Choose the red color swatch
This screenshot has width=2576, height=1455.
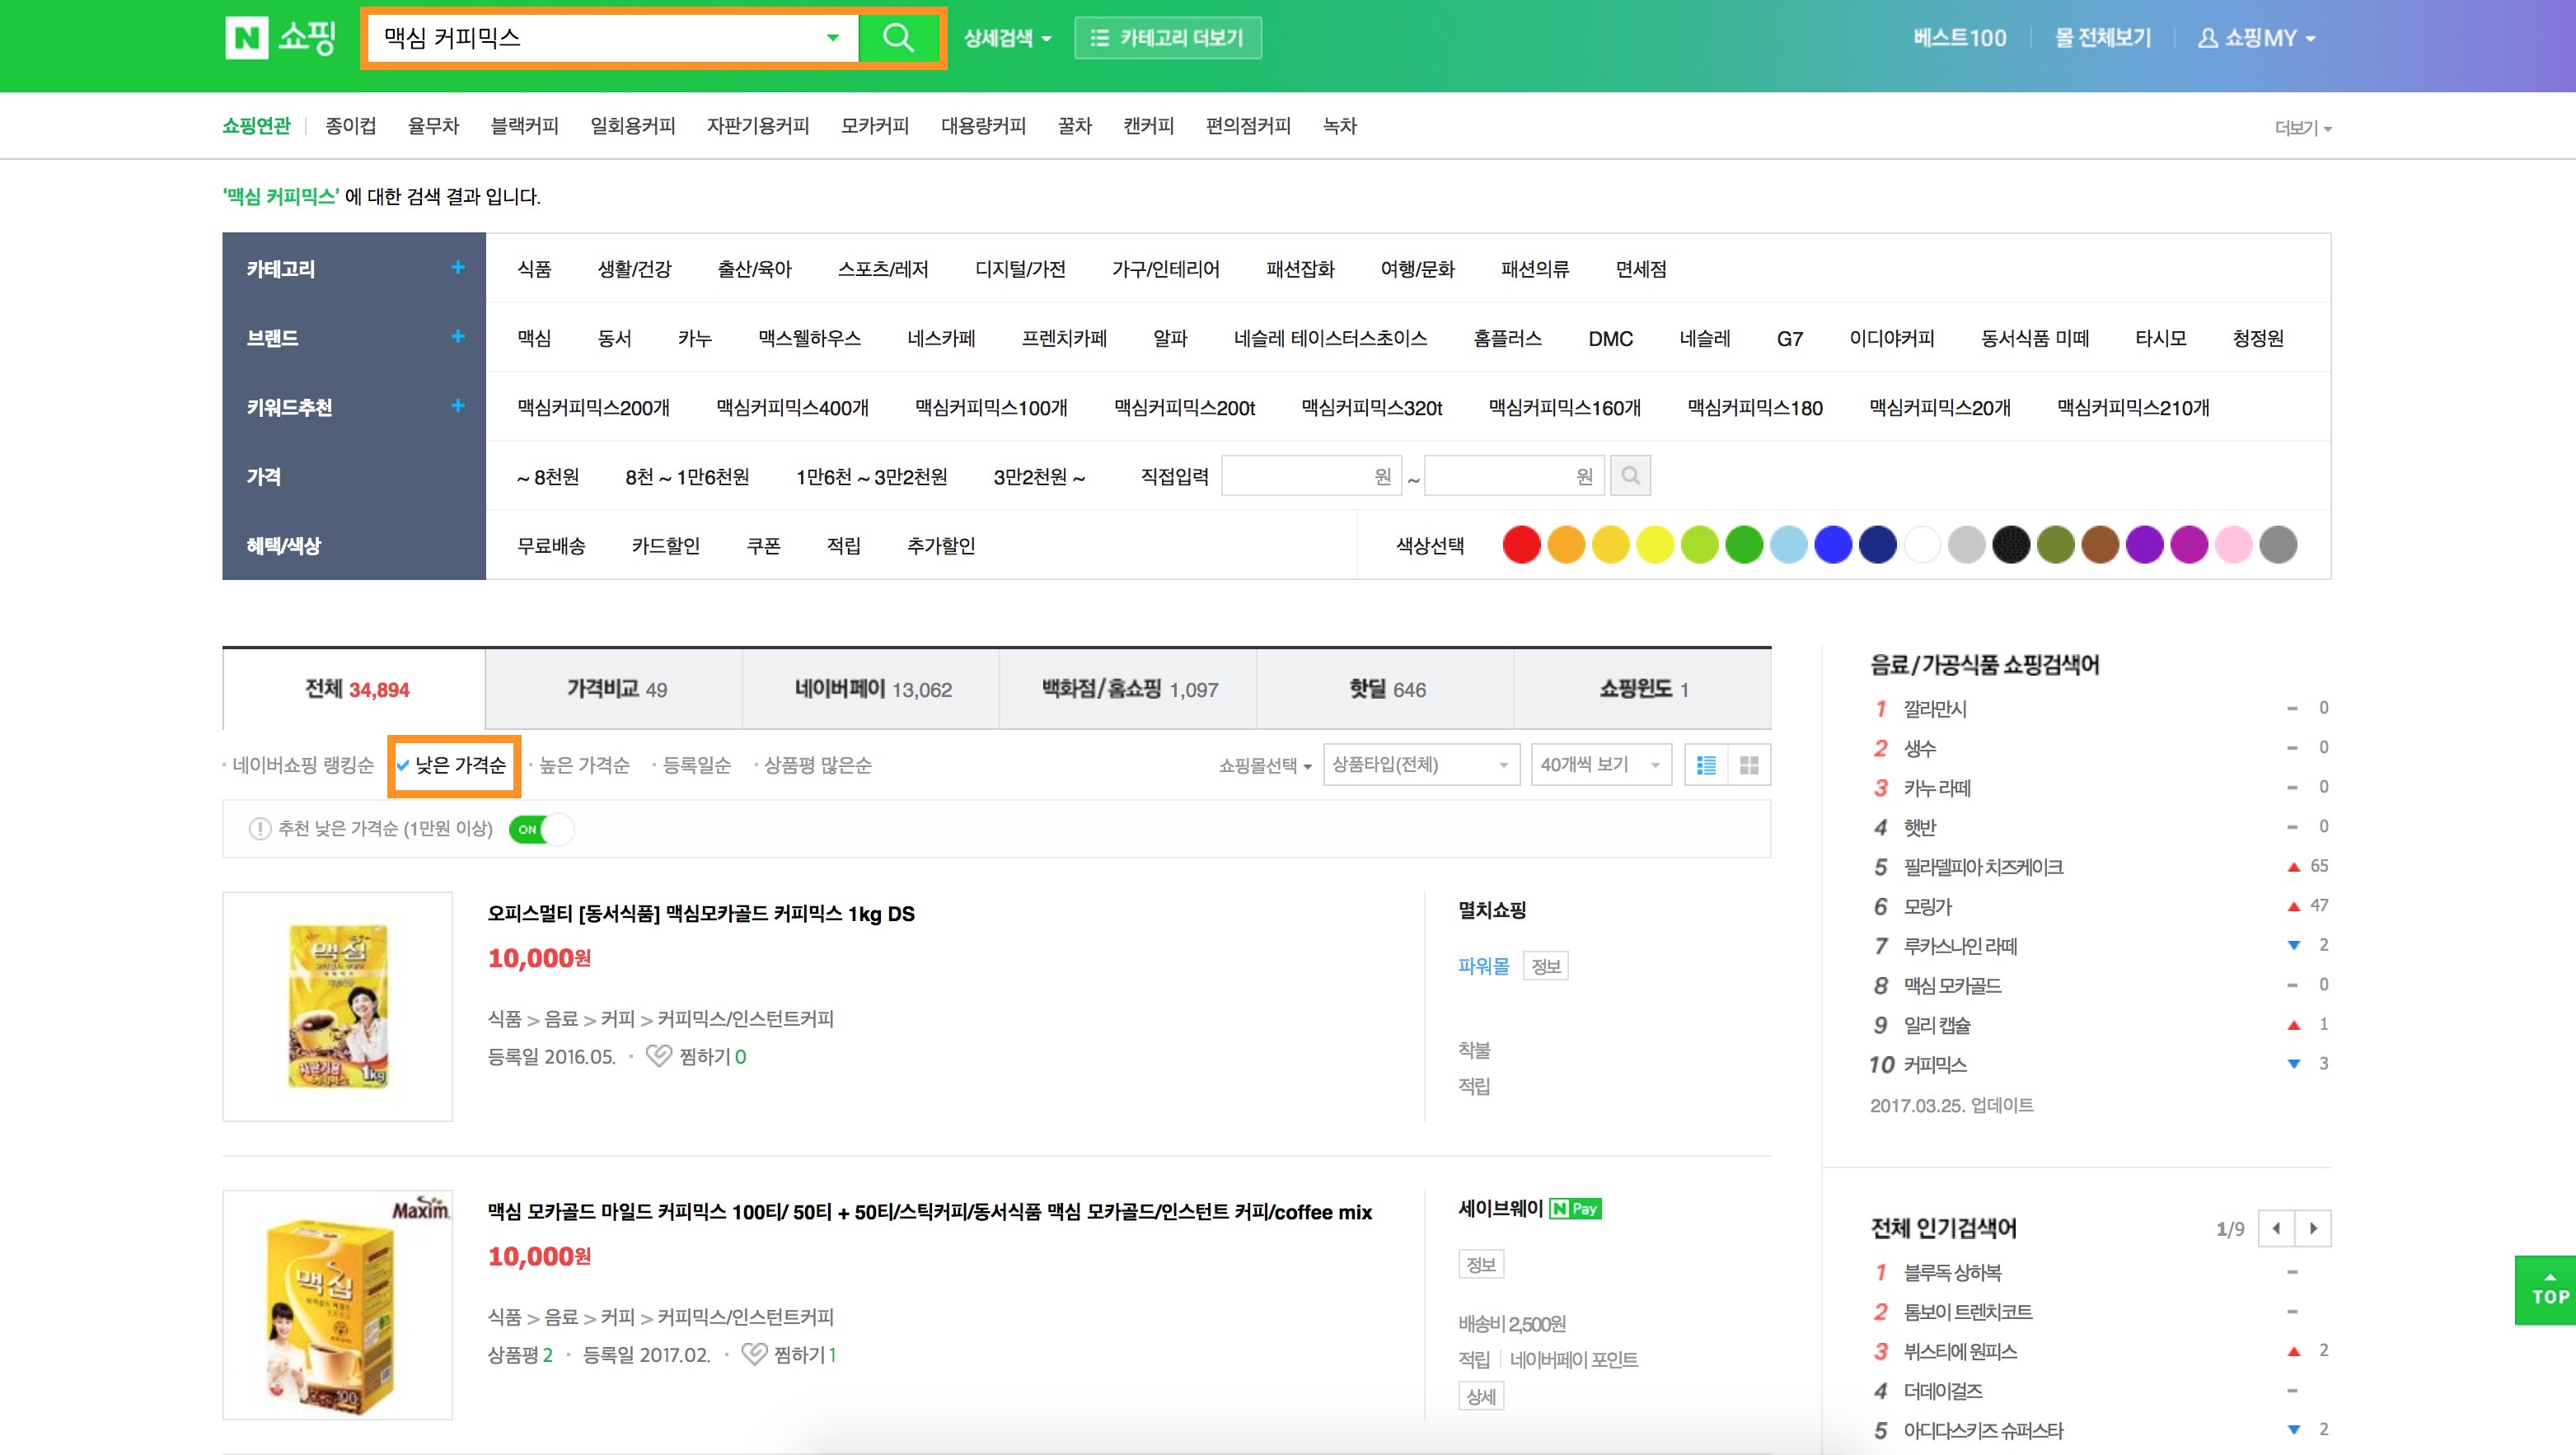pyautogui.click(x=1521, y=545)
